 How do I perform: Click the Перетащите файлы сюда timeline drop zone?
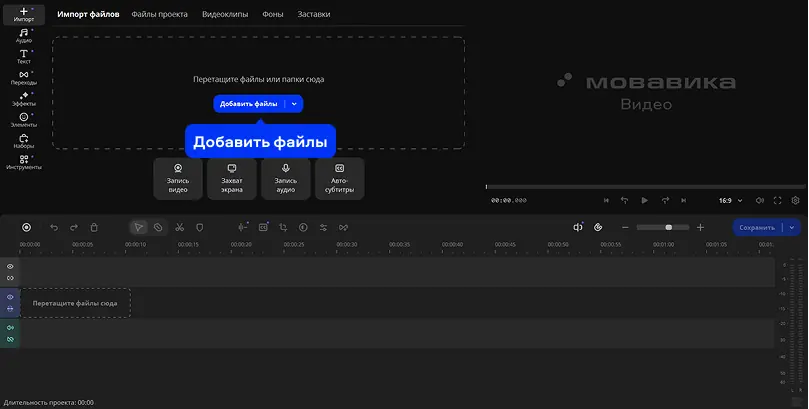(75, 303)
